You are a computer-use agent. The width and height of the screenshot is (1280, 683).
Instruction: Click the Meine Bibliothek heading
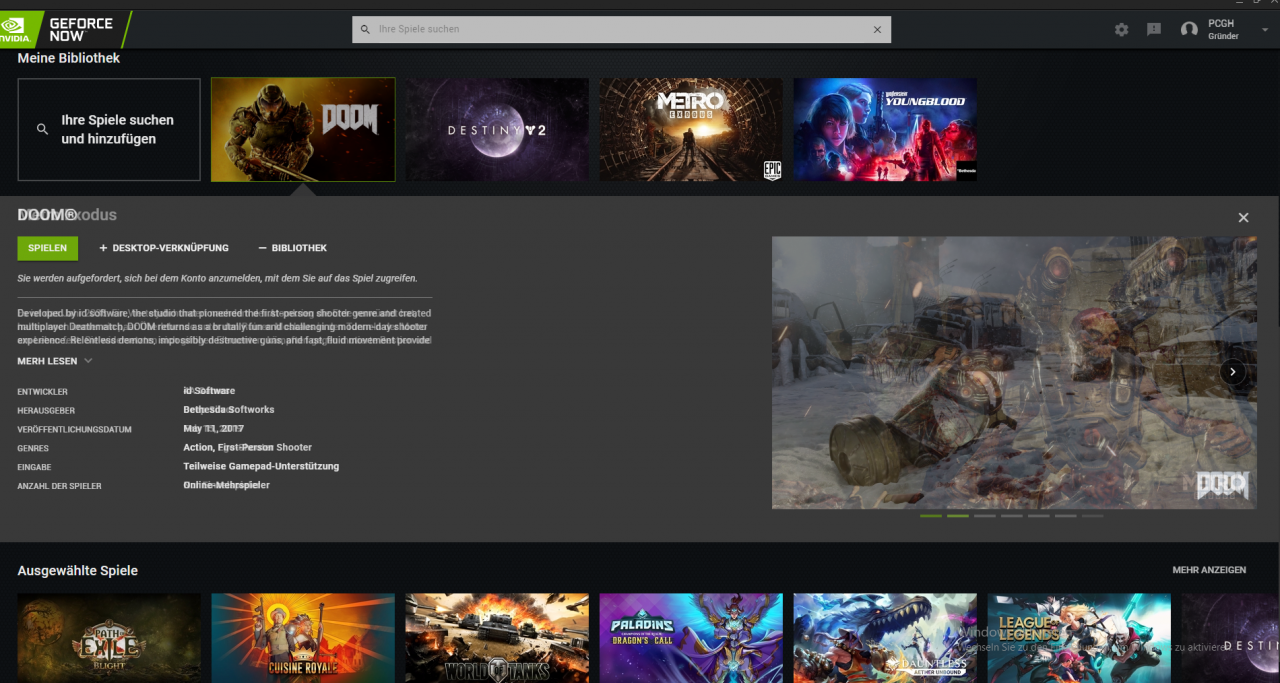[x=69, y=58]
